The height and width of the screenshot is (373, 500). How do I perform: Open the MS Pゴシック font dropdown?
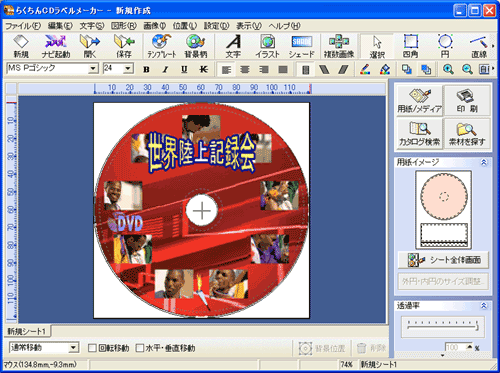[x=93, y=68]
